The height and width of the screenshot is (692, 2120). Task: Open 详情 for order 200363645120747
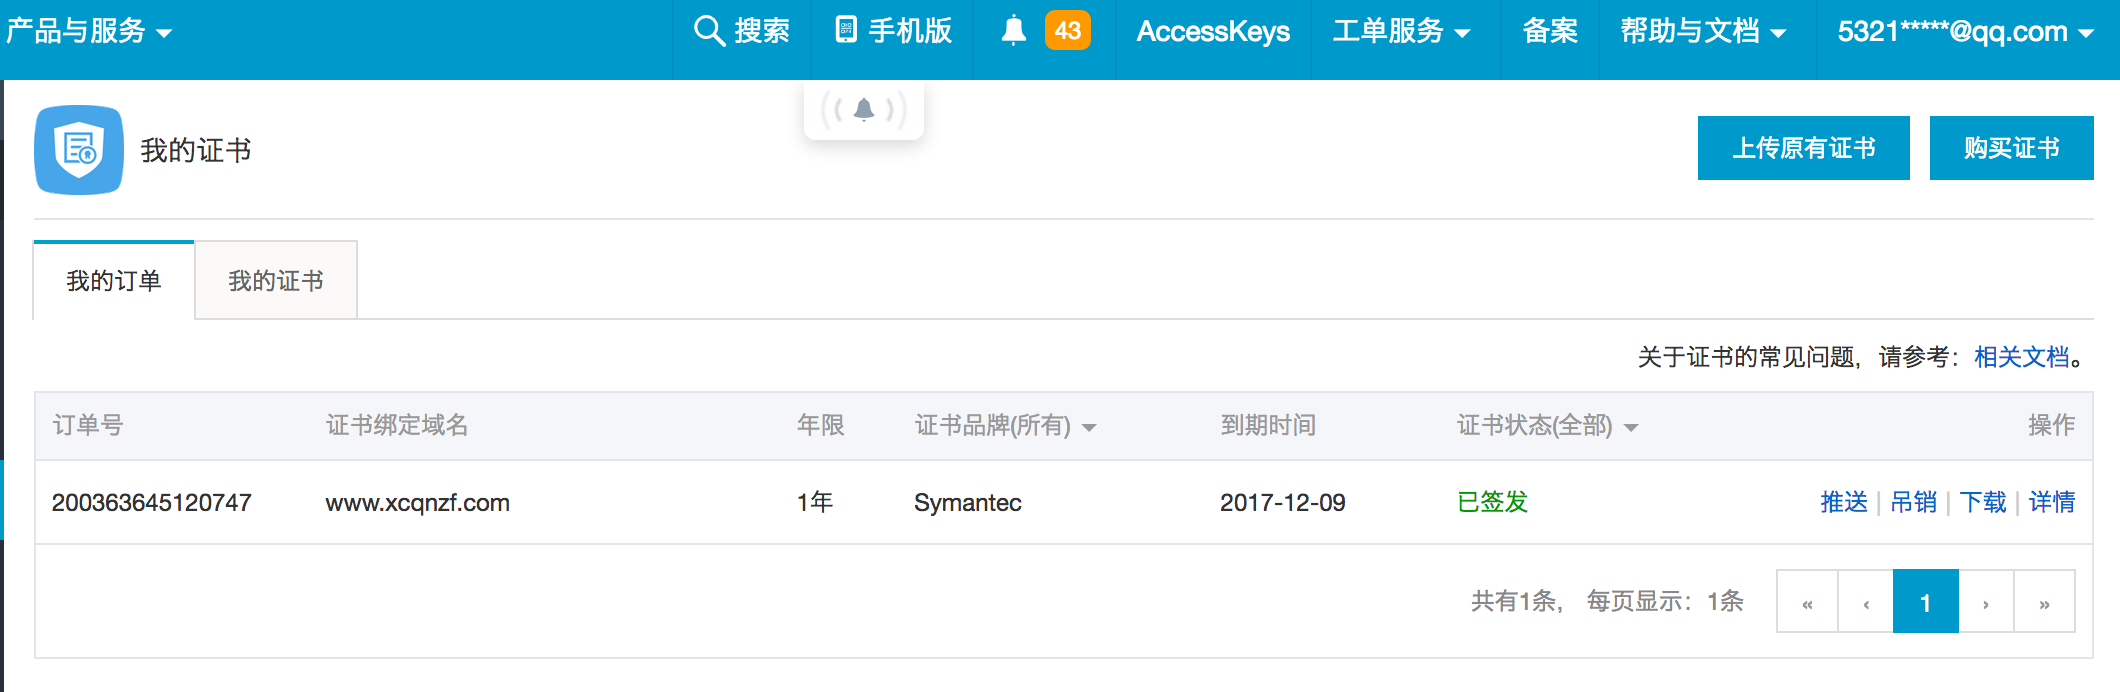(2052, 502)
